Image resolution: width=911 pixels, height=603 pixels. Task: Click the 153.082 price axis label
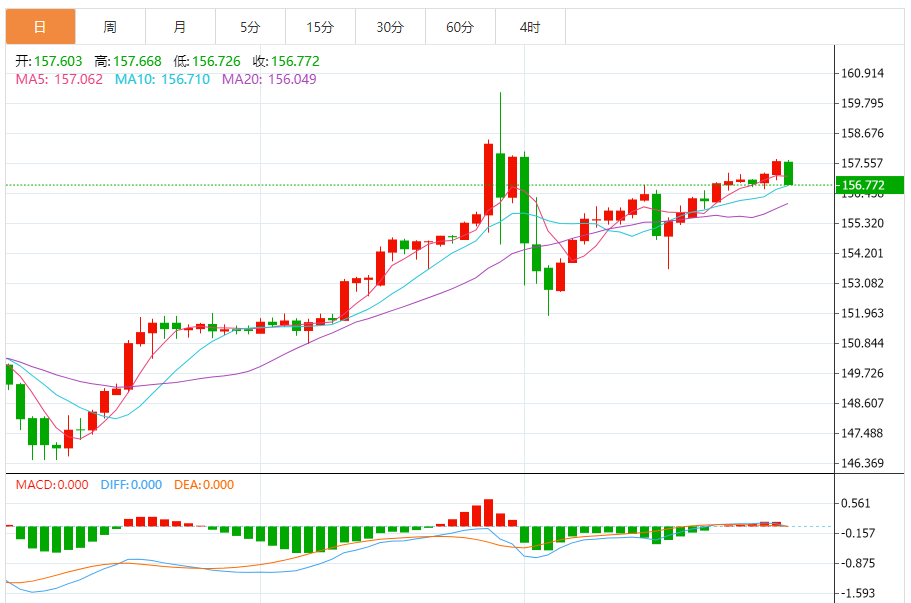[x=863, y=283]
